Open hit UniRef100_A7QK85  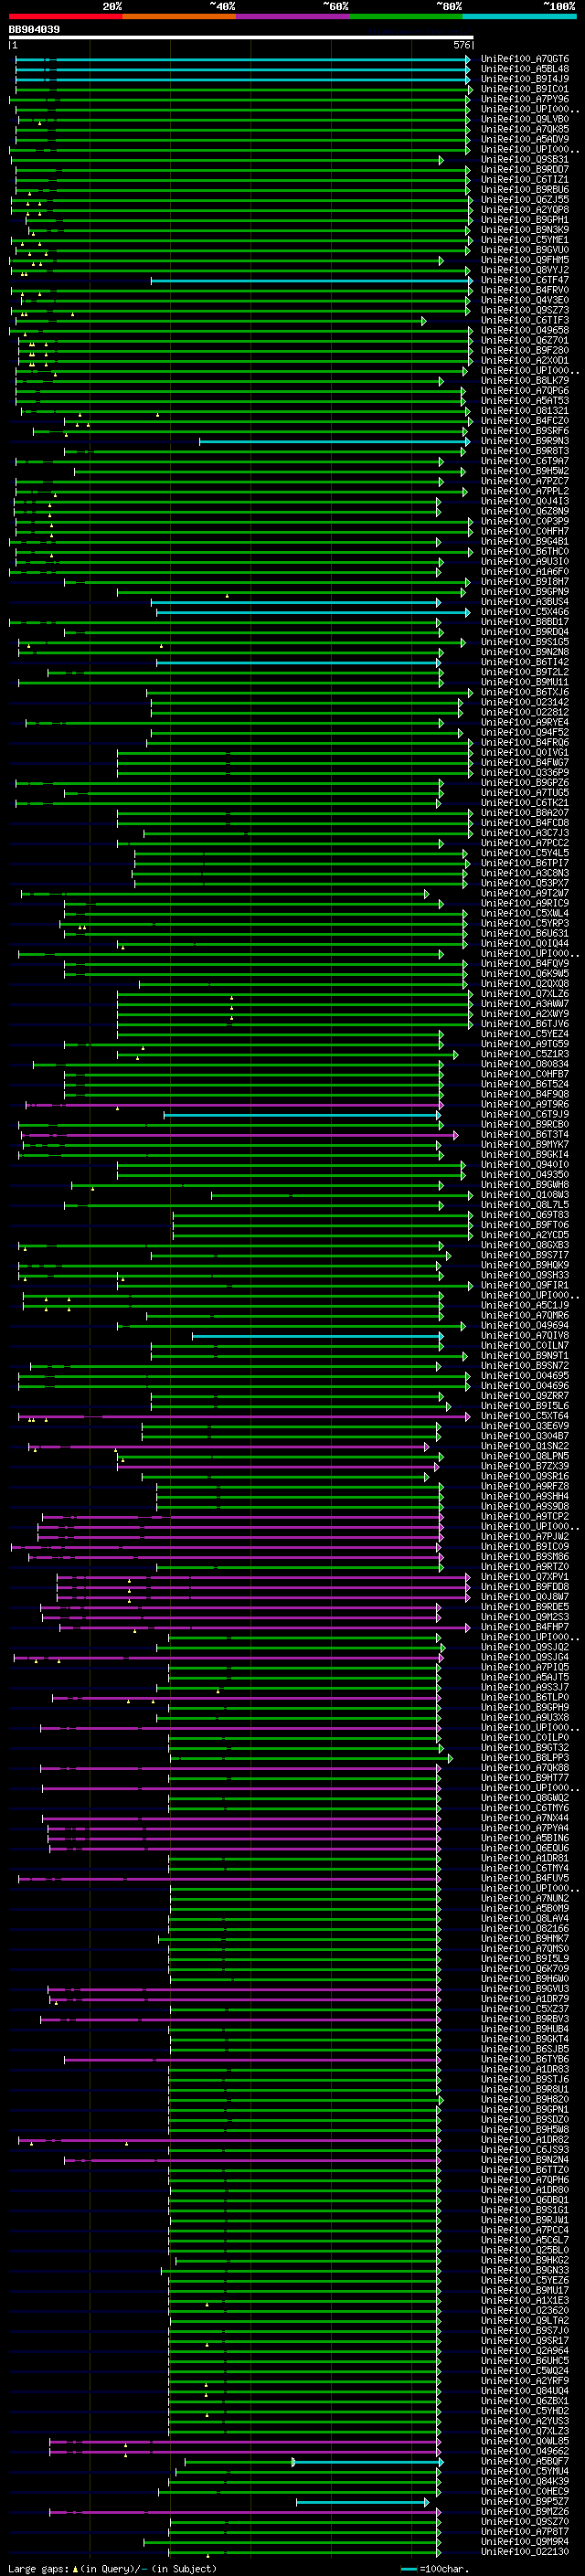click(x=525, y=129)
